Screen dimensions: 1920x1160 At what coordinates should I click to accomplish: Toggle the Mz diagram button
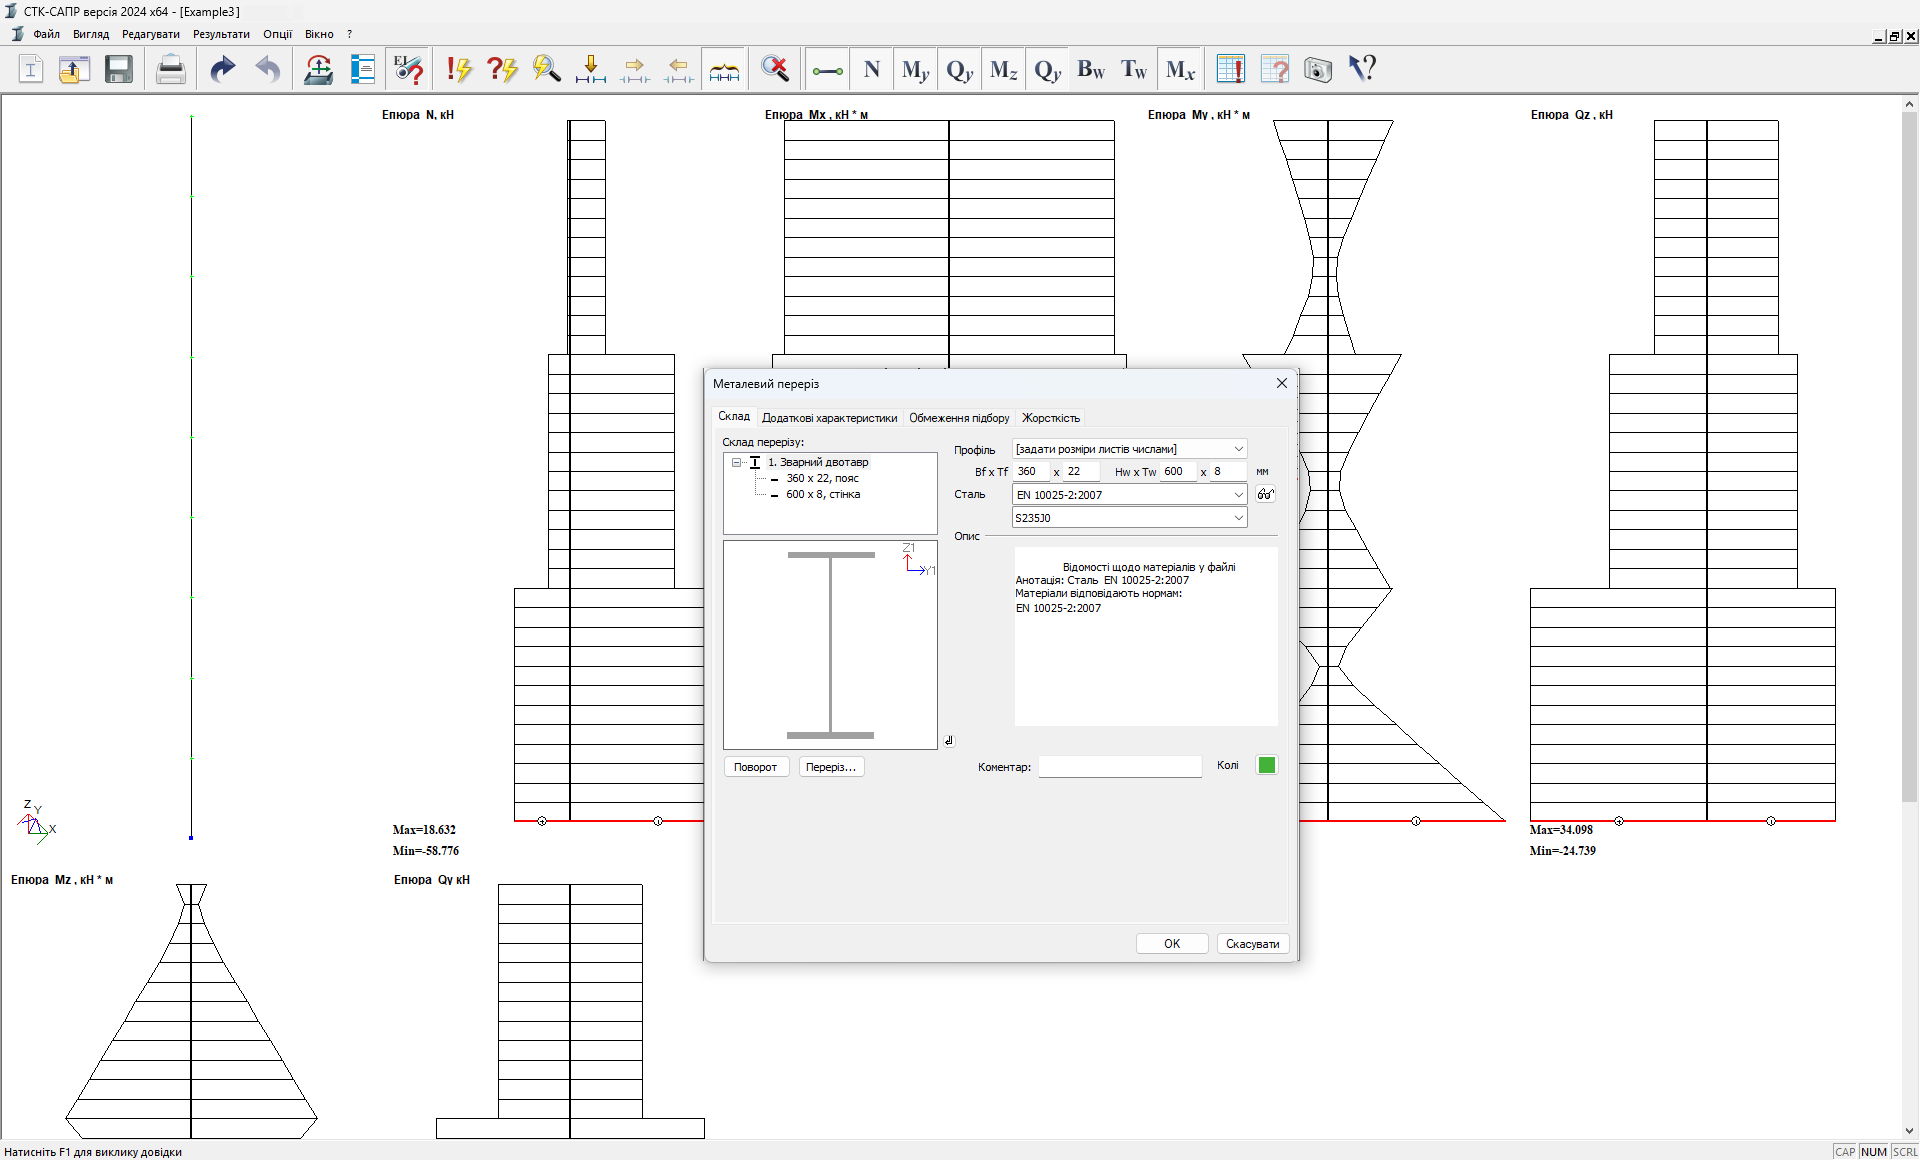pos(1003,69)
